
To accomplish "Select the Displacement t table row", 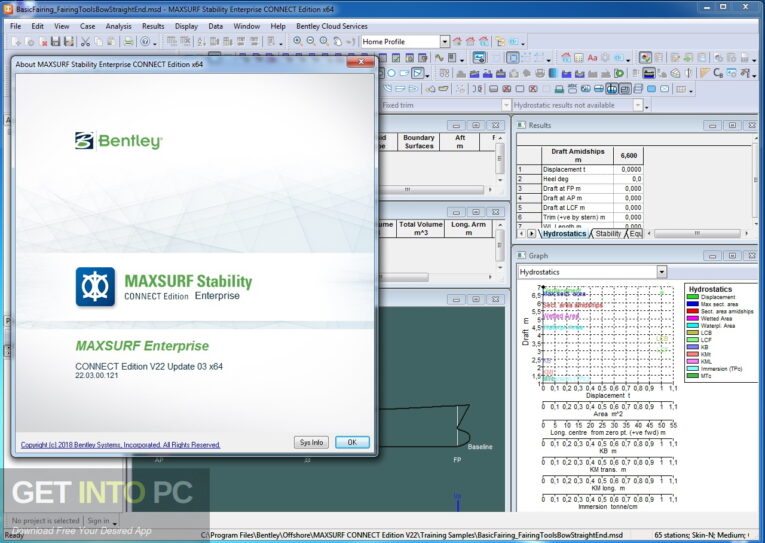I will [x=580, y=169].
